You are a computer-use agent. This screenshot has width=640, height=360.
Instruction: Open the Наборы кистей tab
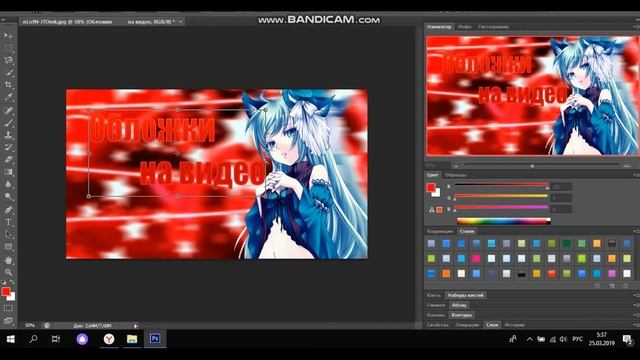pyautogui.click(x=465, y=296)
